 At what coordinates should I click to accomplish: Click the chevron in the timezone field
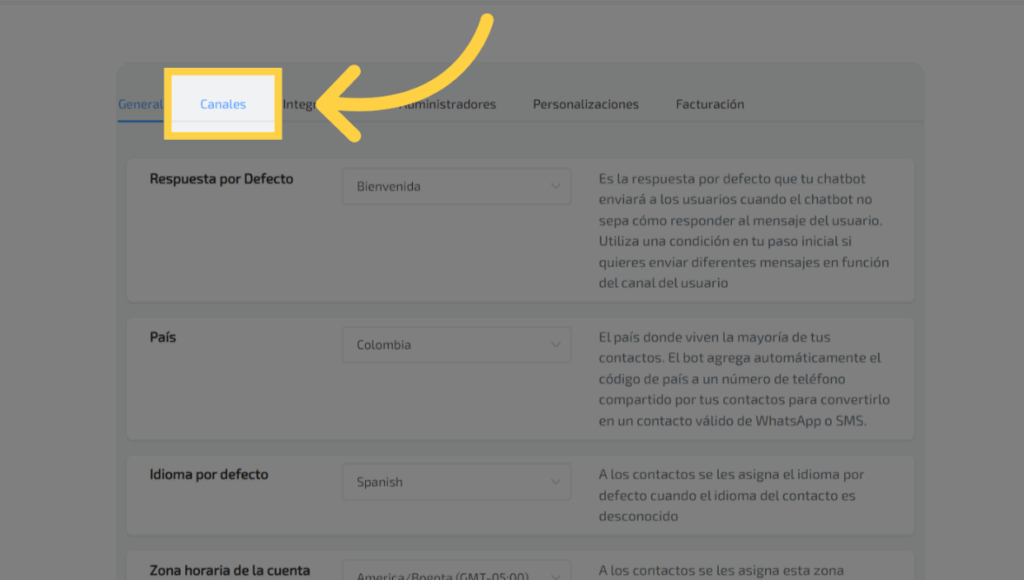(556, 575)
